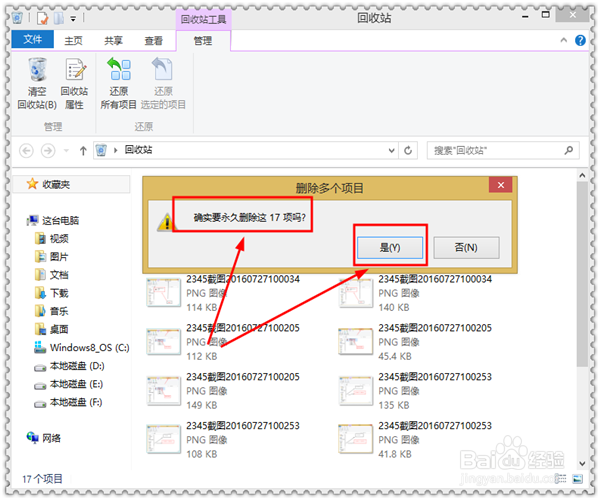The width and height of the screenshot is (600, 500).
Task: Click the '17 个项目' status bar text
Action: click(x=42, y=479)
